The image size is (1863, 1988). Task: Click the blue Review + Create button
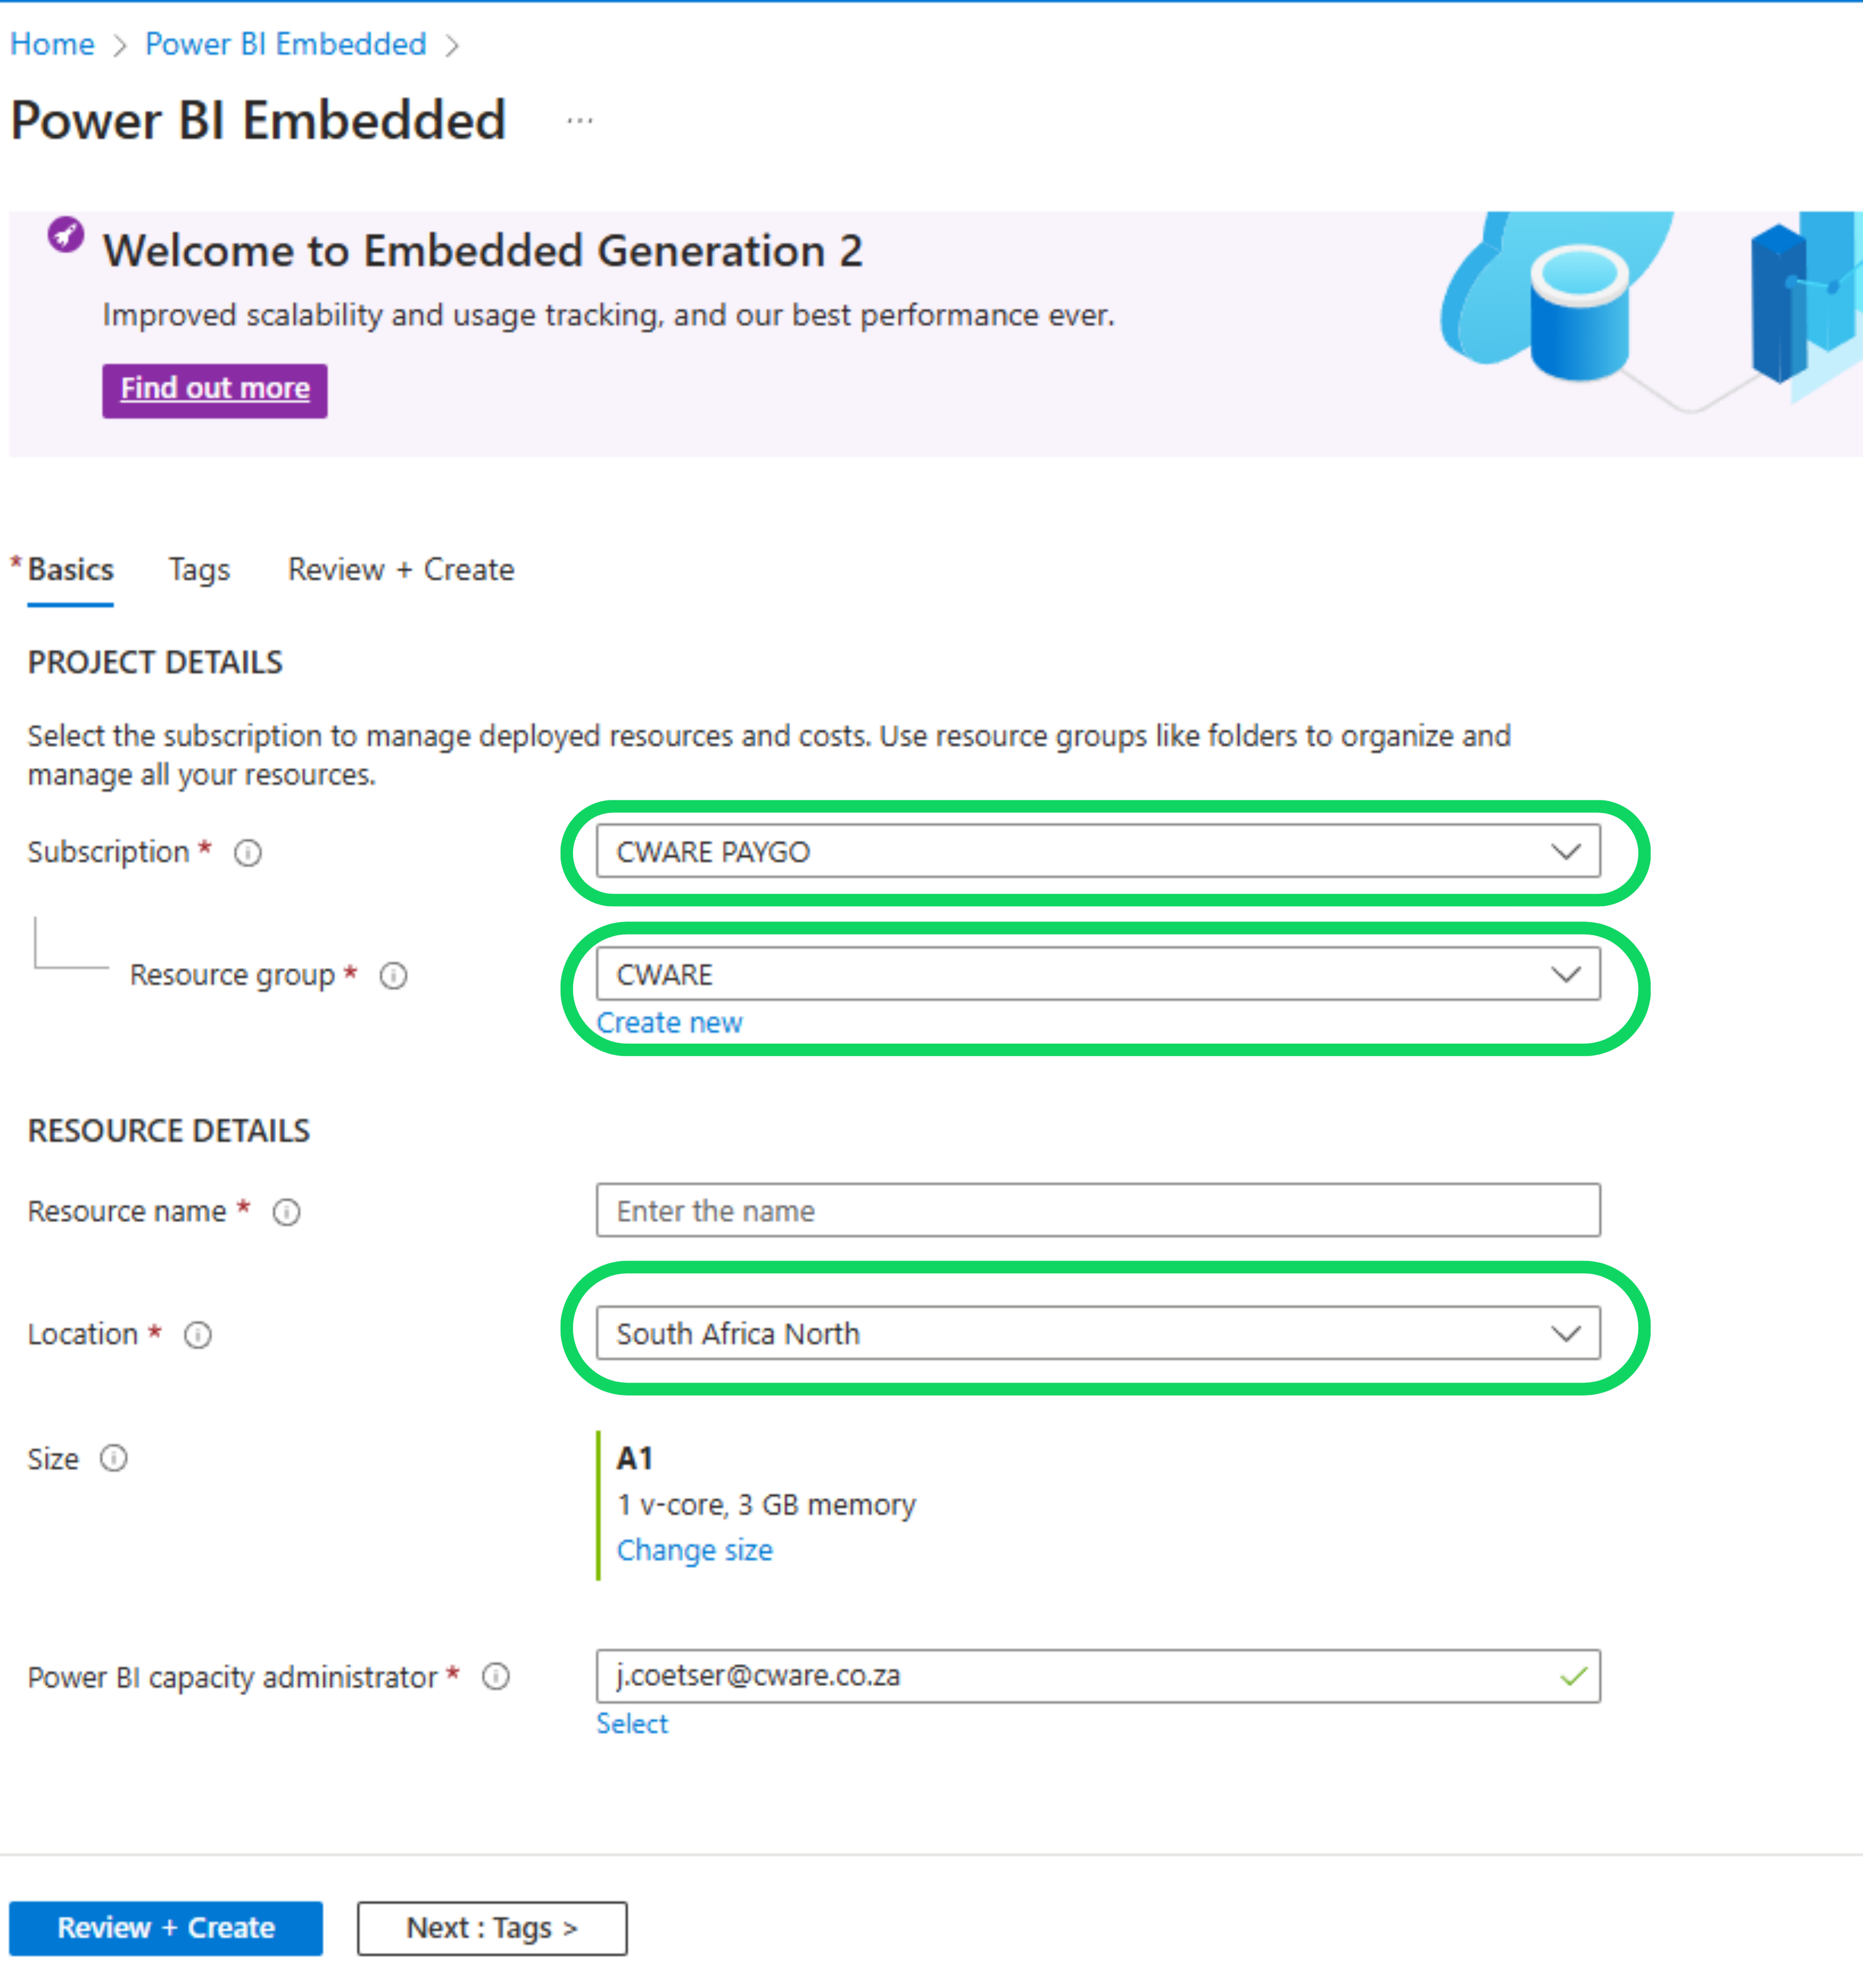[166, 1928]
